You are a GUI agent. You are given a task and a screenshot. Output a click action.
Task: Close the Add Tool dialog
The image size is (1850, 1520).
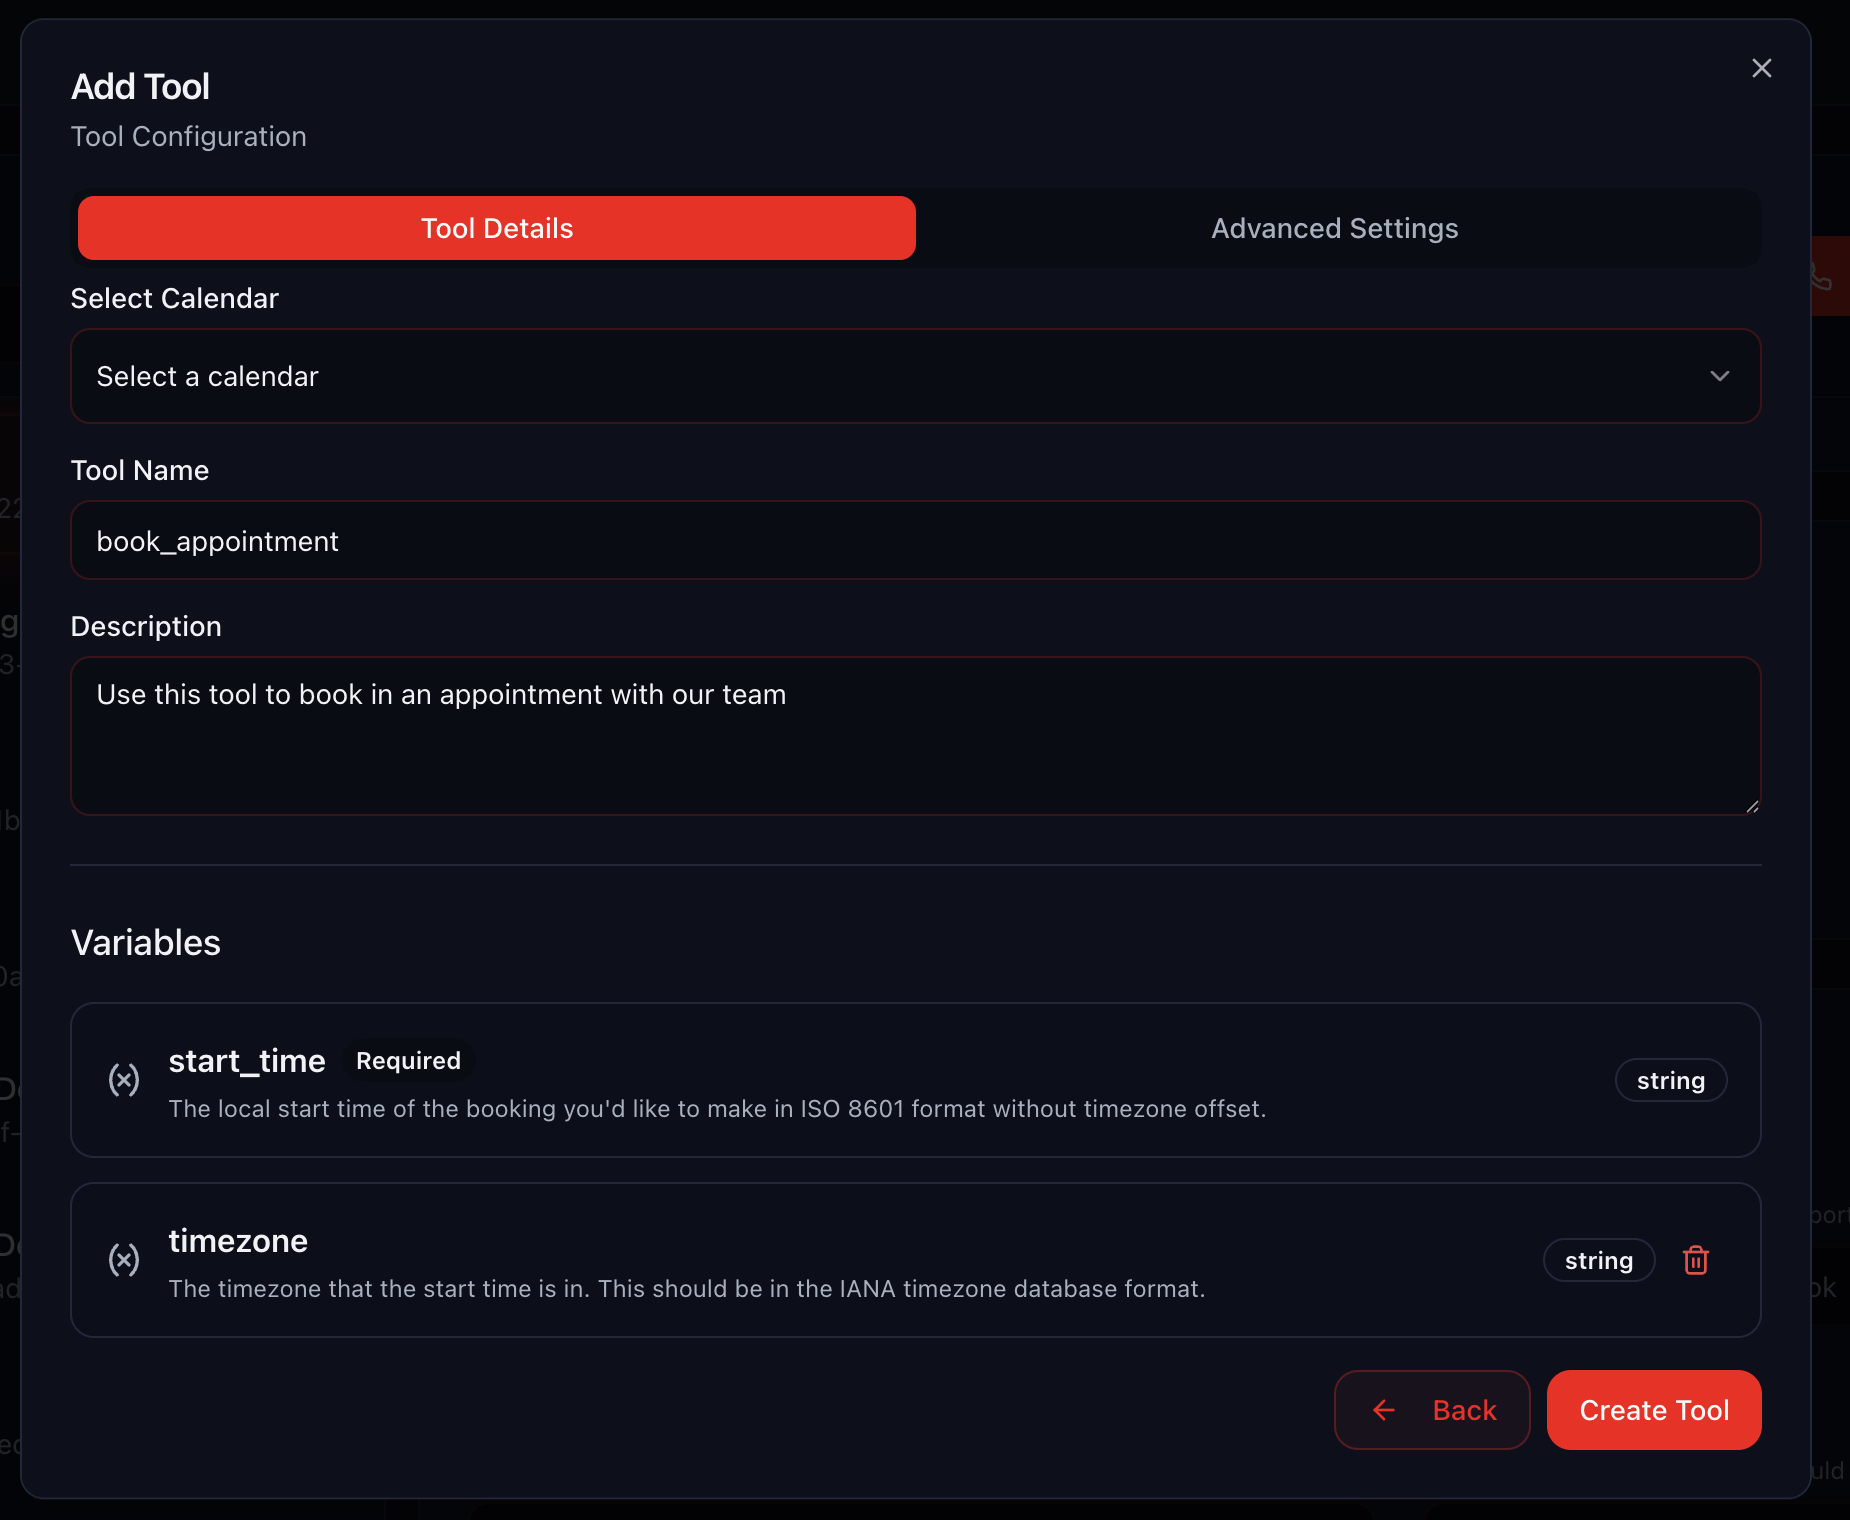[1763, 68]
